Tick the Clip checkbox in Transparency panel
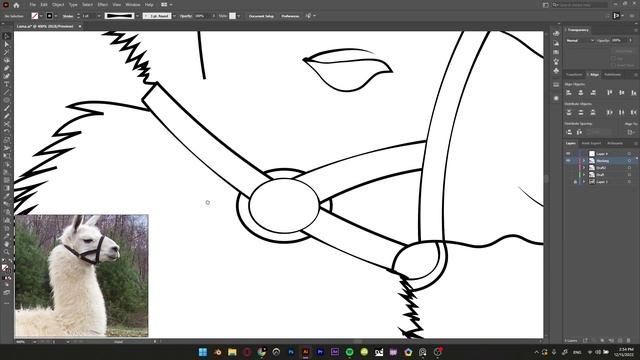This screenshot has width=640, height=360. tap(613, 59)
